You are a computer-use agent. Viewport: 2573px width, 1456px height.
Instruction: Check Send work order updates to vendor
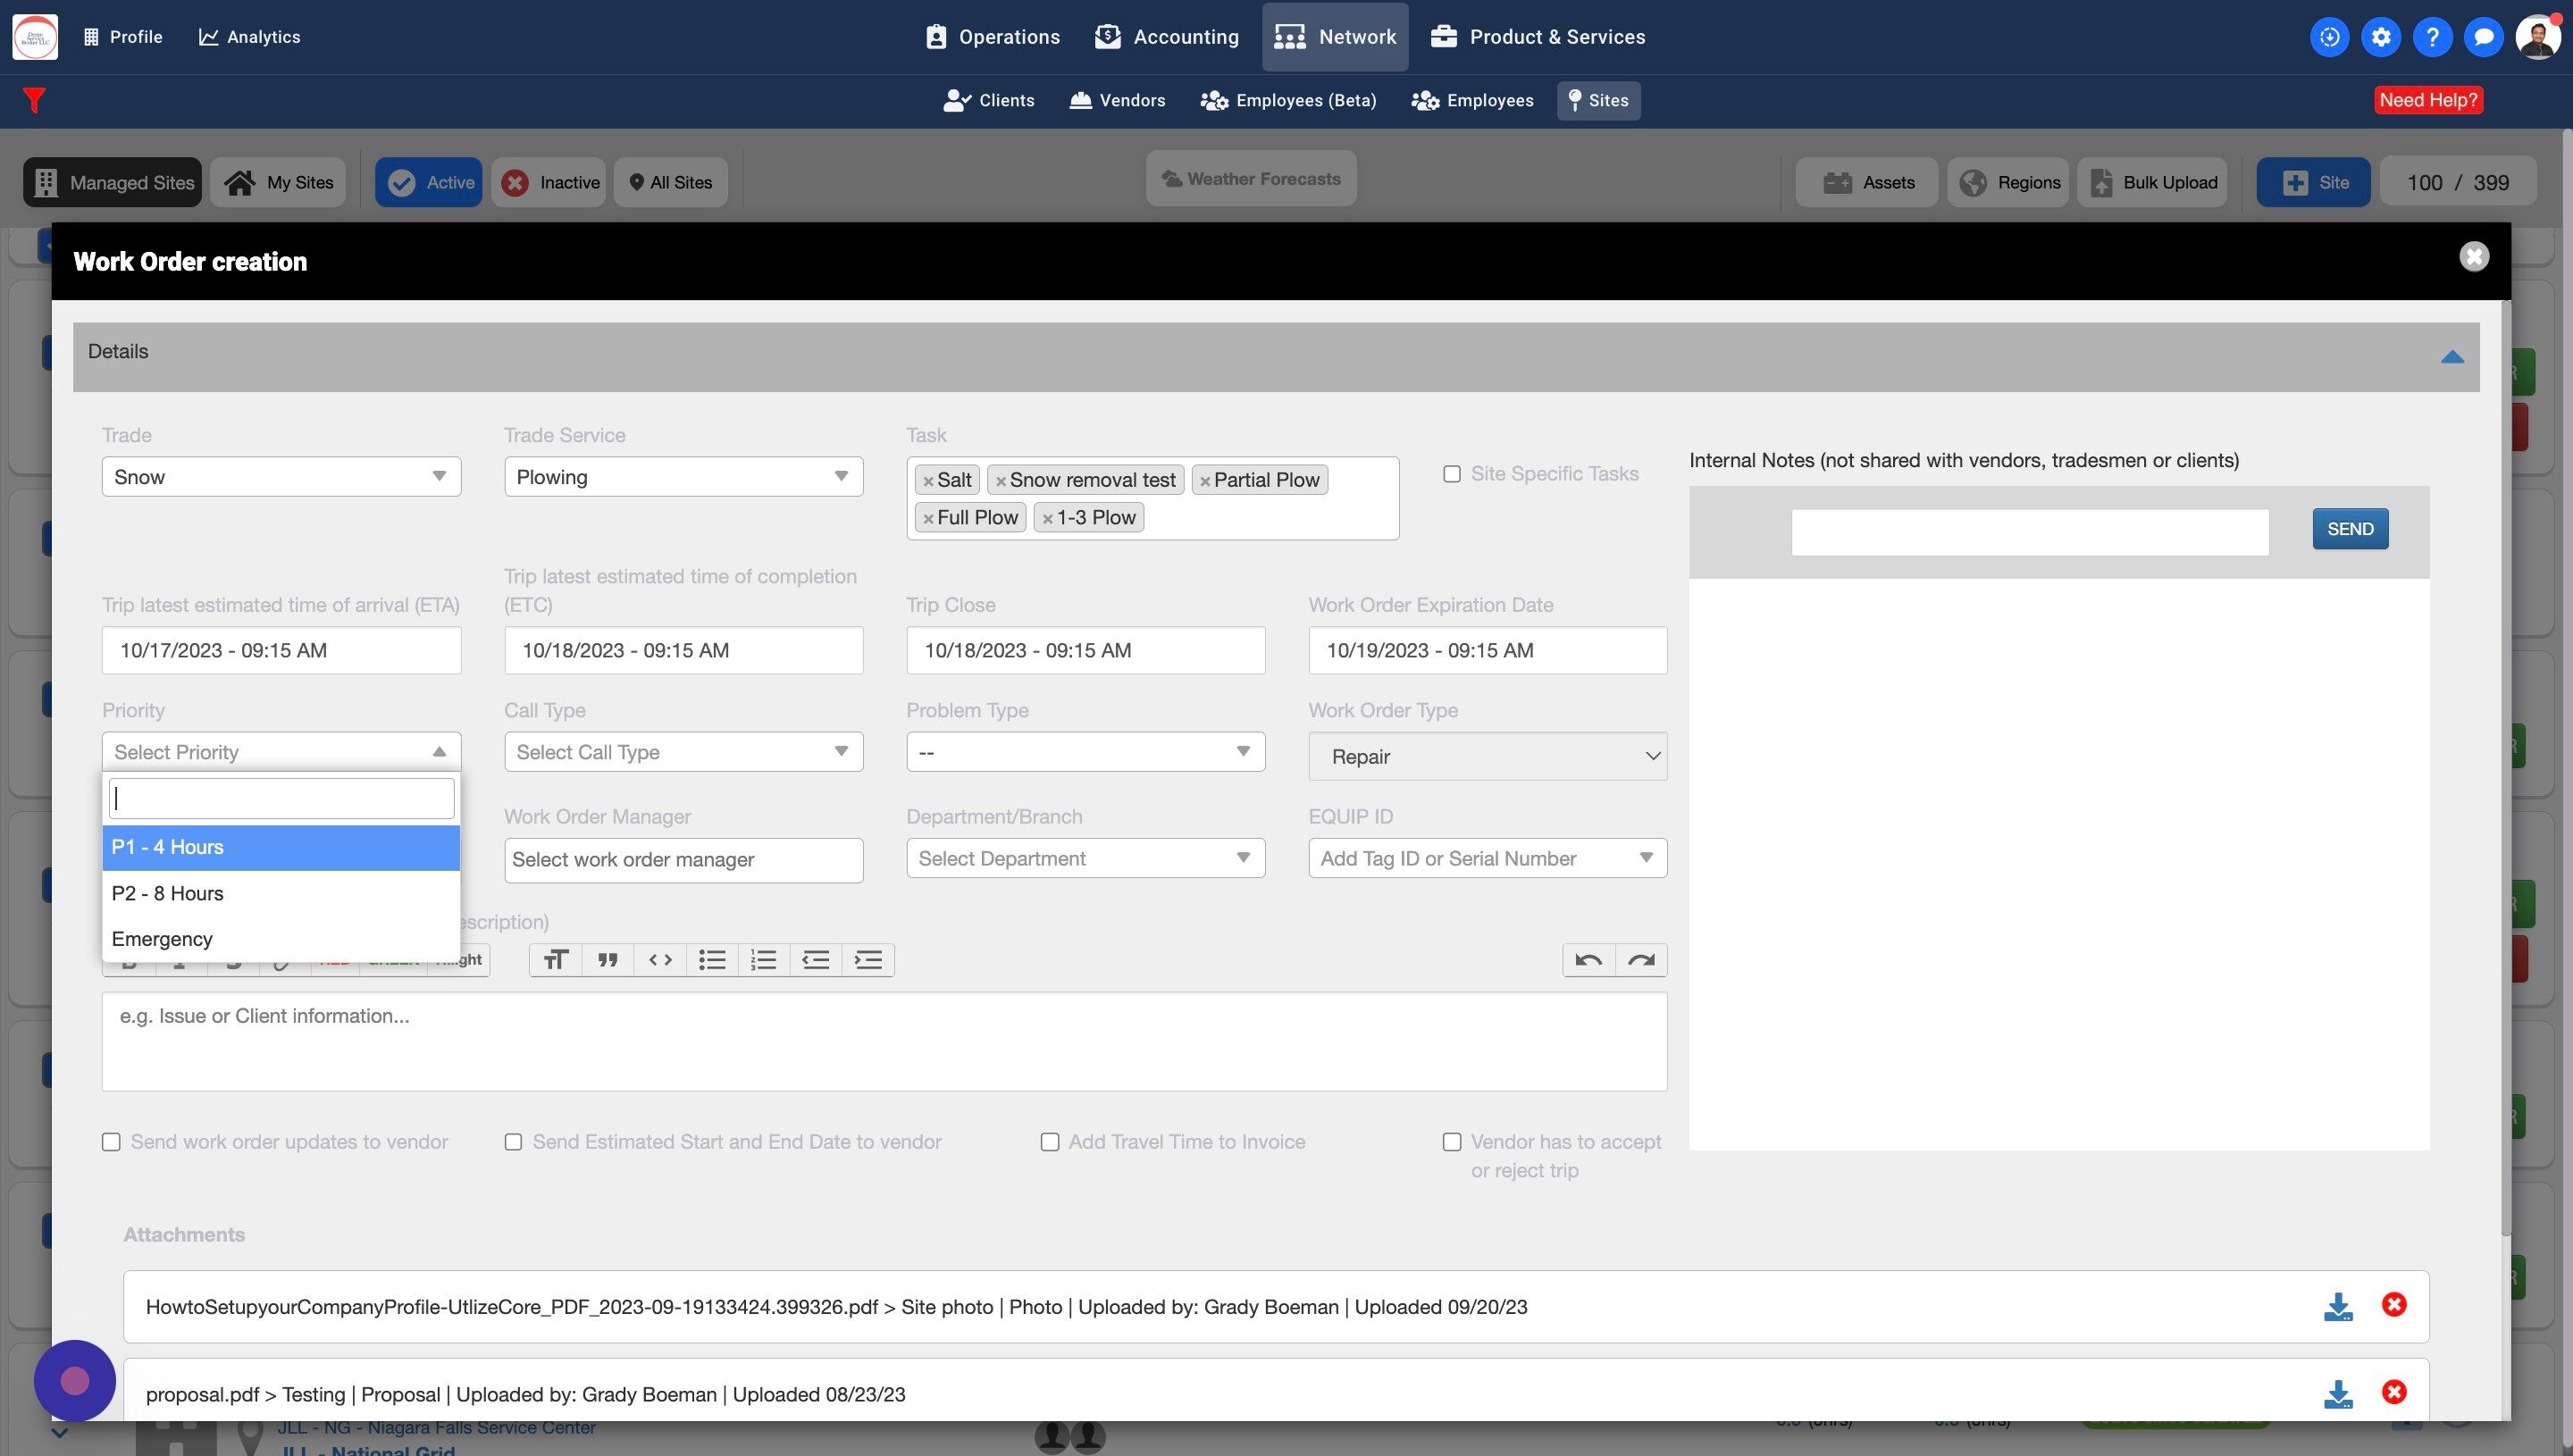click(x=111, y=1142)
